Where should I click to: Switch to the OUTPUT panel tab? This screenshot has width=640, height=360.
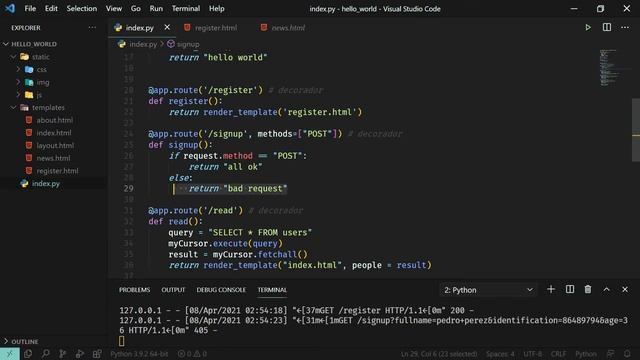point(173,290)
